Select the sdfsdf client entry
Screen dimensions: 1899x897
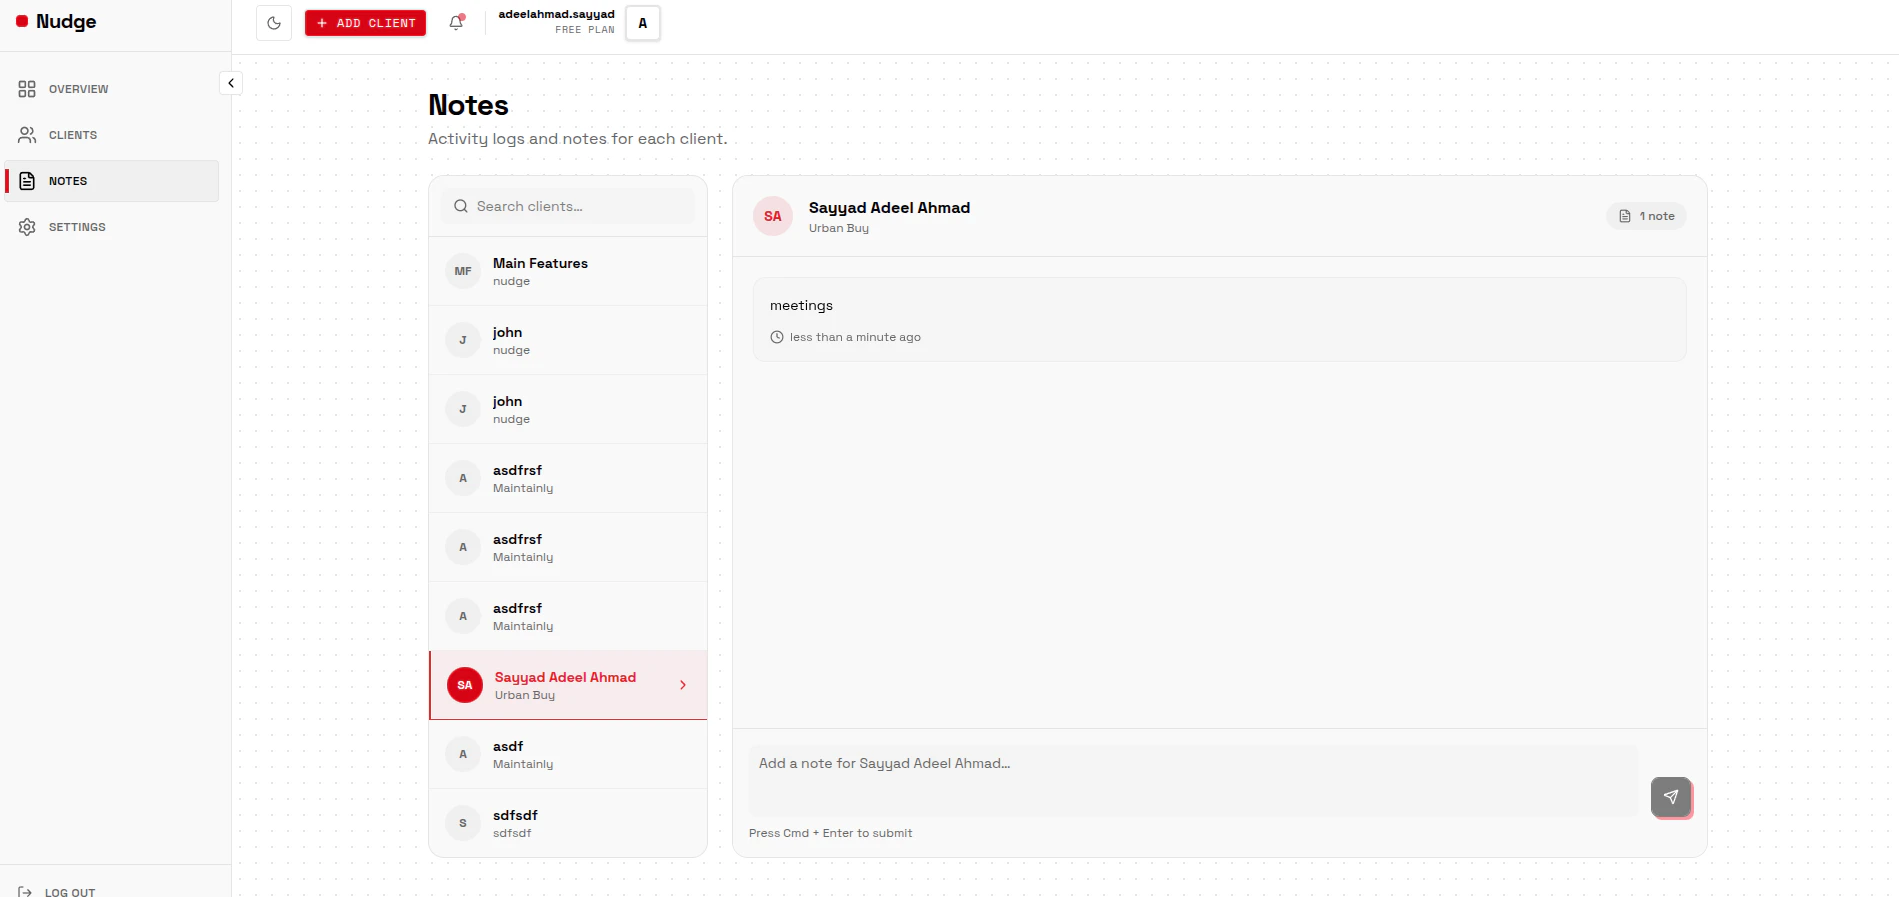pos(568,823)
